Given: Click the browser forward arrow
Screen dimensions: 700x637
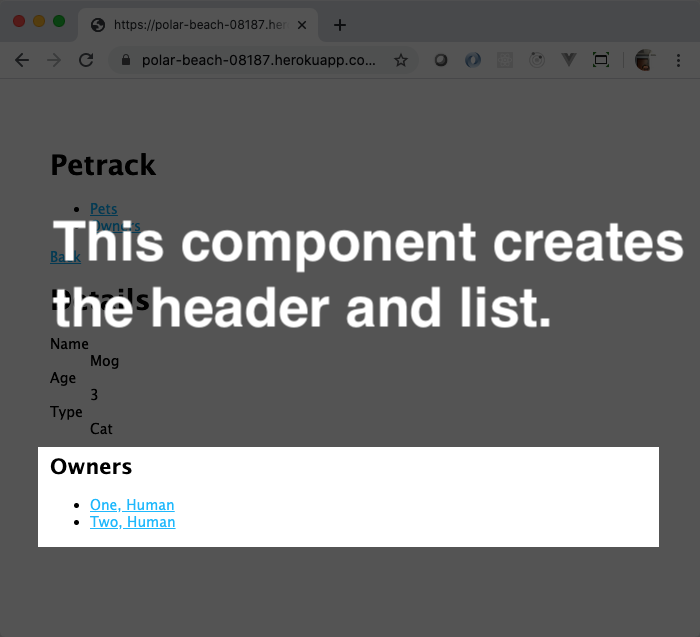Looking at the screenshot, I should click(54, 60).
